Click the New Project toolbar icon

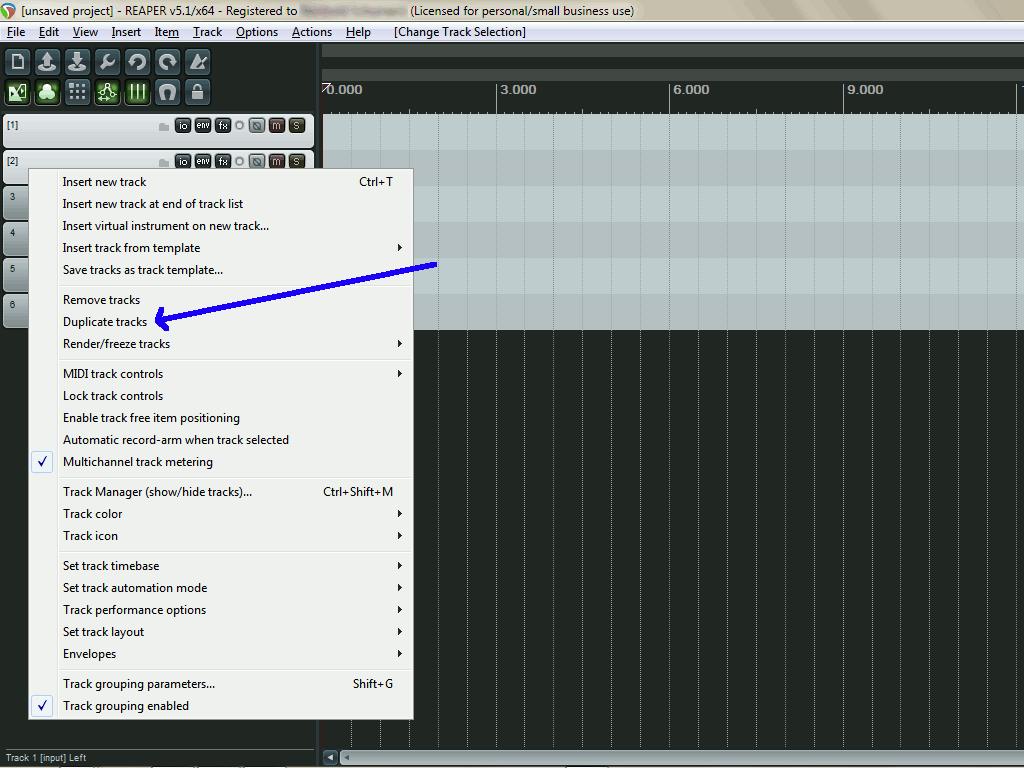point(17,62)
